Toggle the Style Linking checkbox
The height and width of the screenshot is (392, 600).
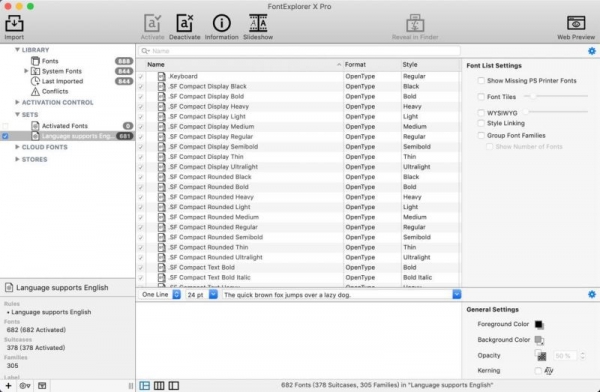(481, 123)
